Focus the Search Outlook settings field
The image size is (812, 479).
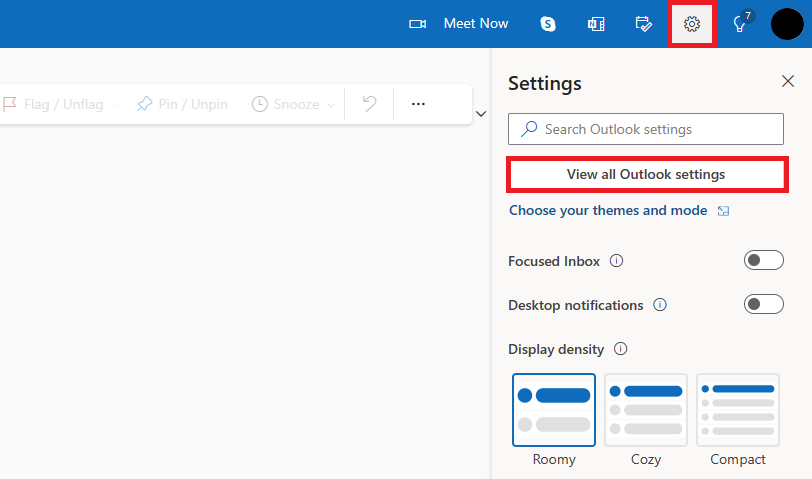(646, 129)
